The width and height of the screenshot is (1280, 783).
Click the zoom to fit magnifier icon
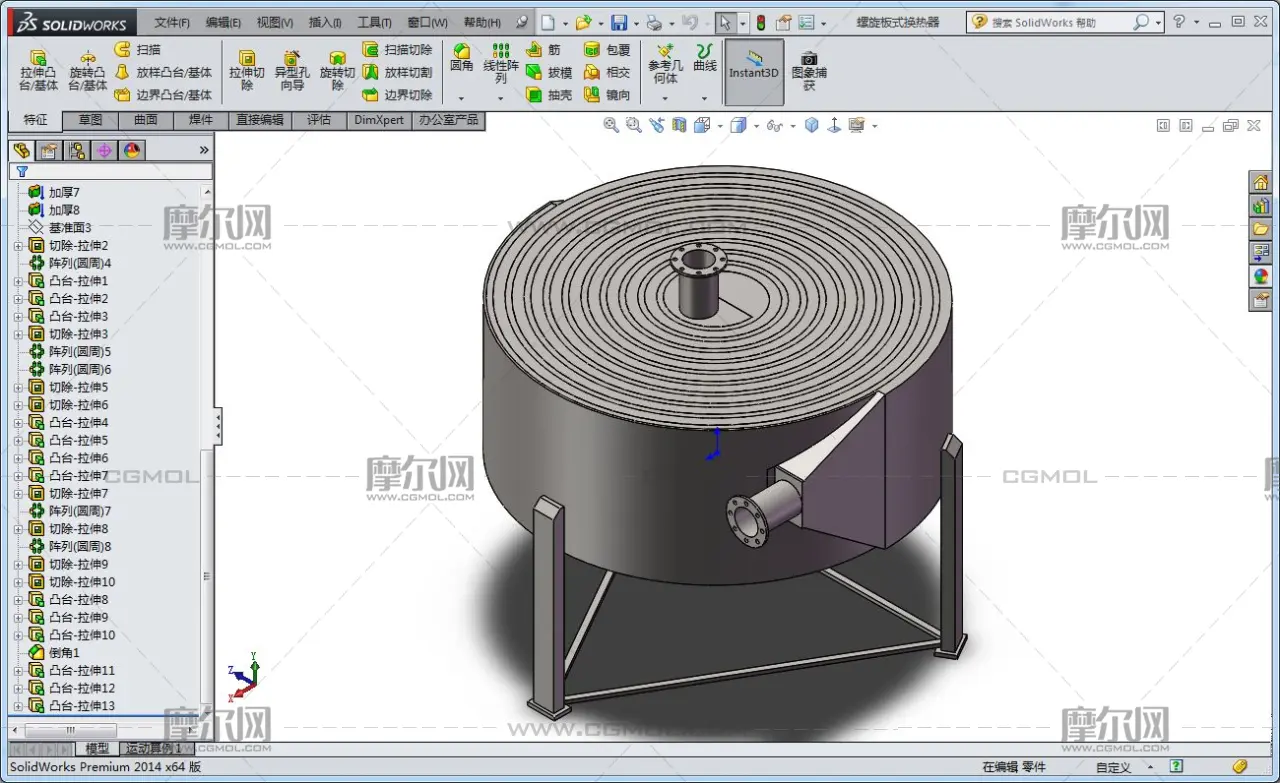click(x=611, y=125)
